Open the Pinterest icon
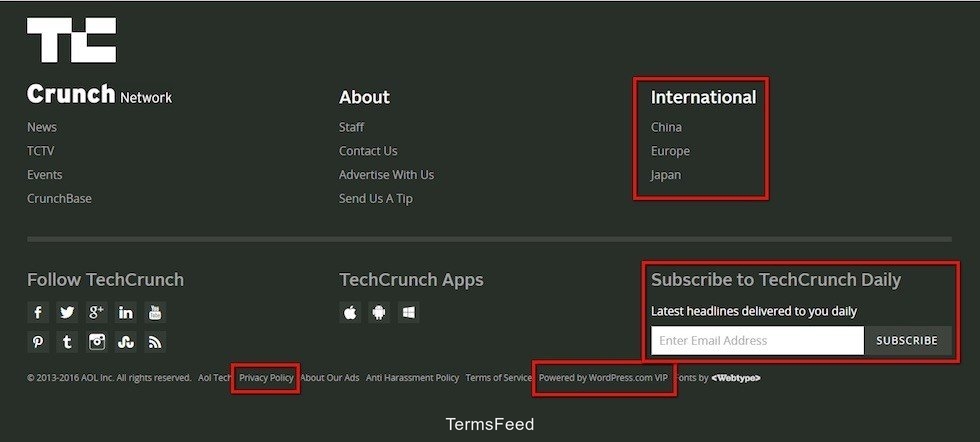Image resolution: width=980 pixels, height=442 pixels. 38,342
